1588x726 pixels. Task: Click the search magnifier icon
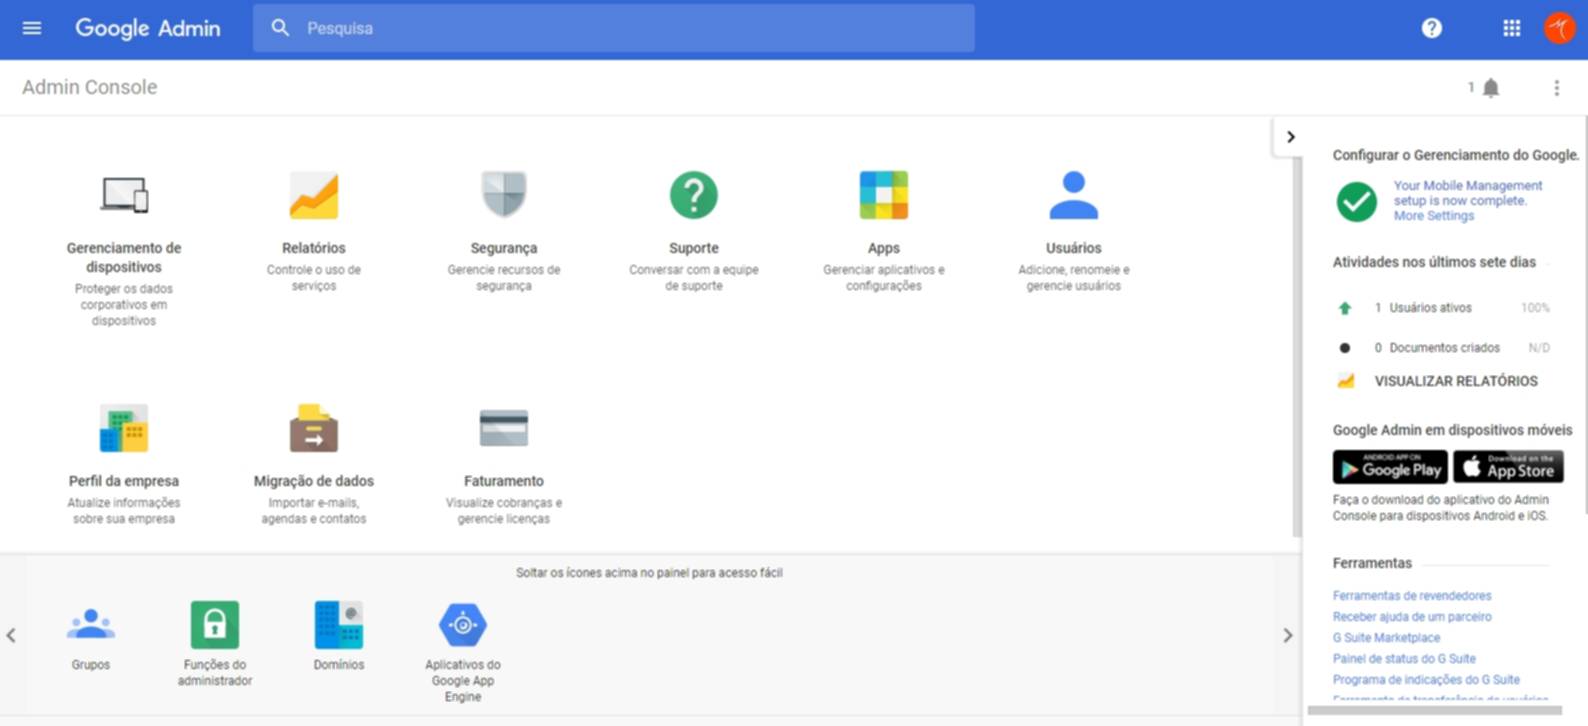[280, 28]
